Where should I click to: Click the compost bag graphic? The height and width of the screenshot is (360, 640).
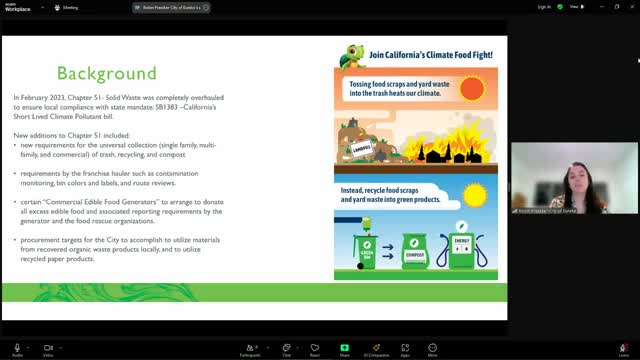click(415, 251)
